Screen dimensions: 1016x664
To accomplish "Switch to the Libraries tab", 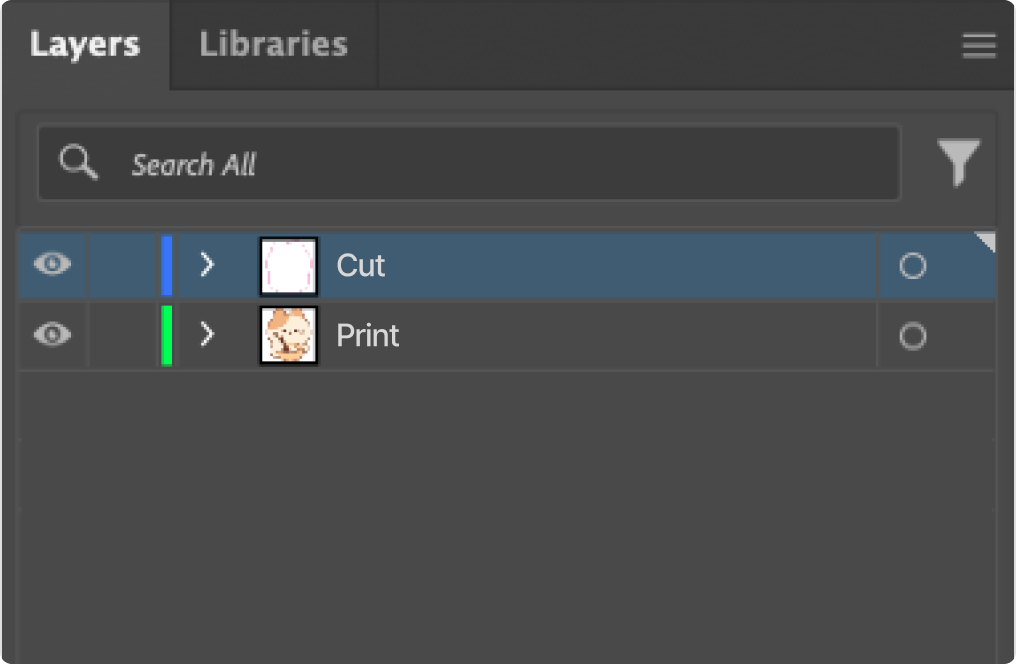I will pos(273,45).
